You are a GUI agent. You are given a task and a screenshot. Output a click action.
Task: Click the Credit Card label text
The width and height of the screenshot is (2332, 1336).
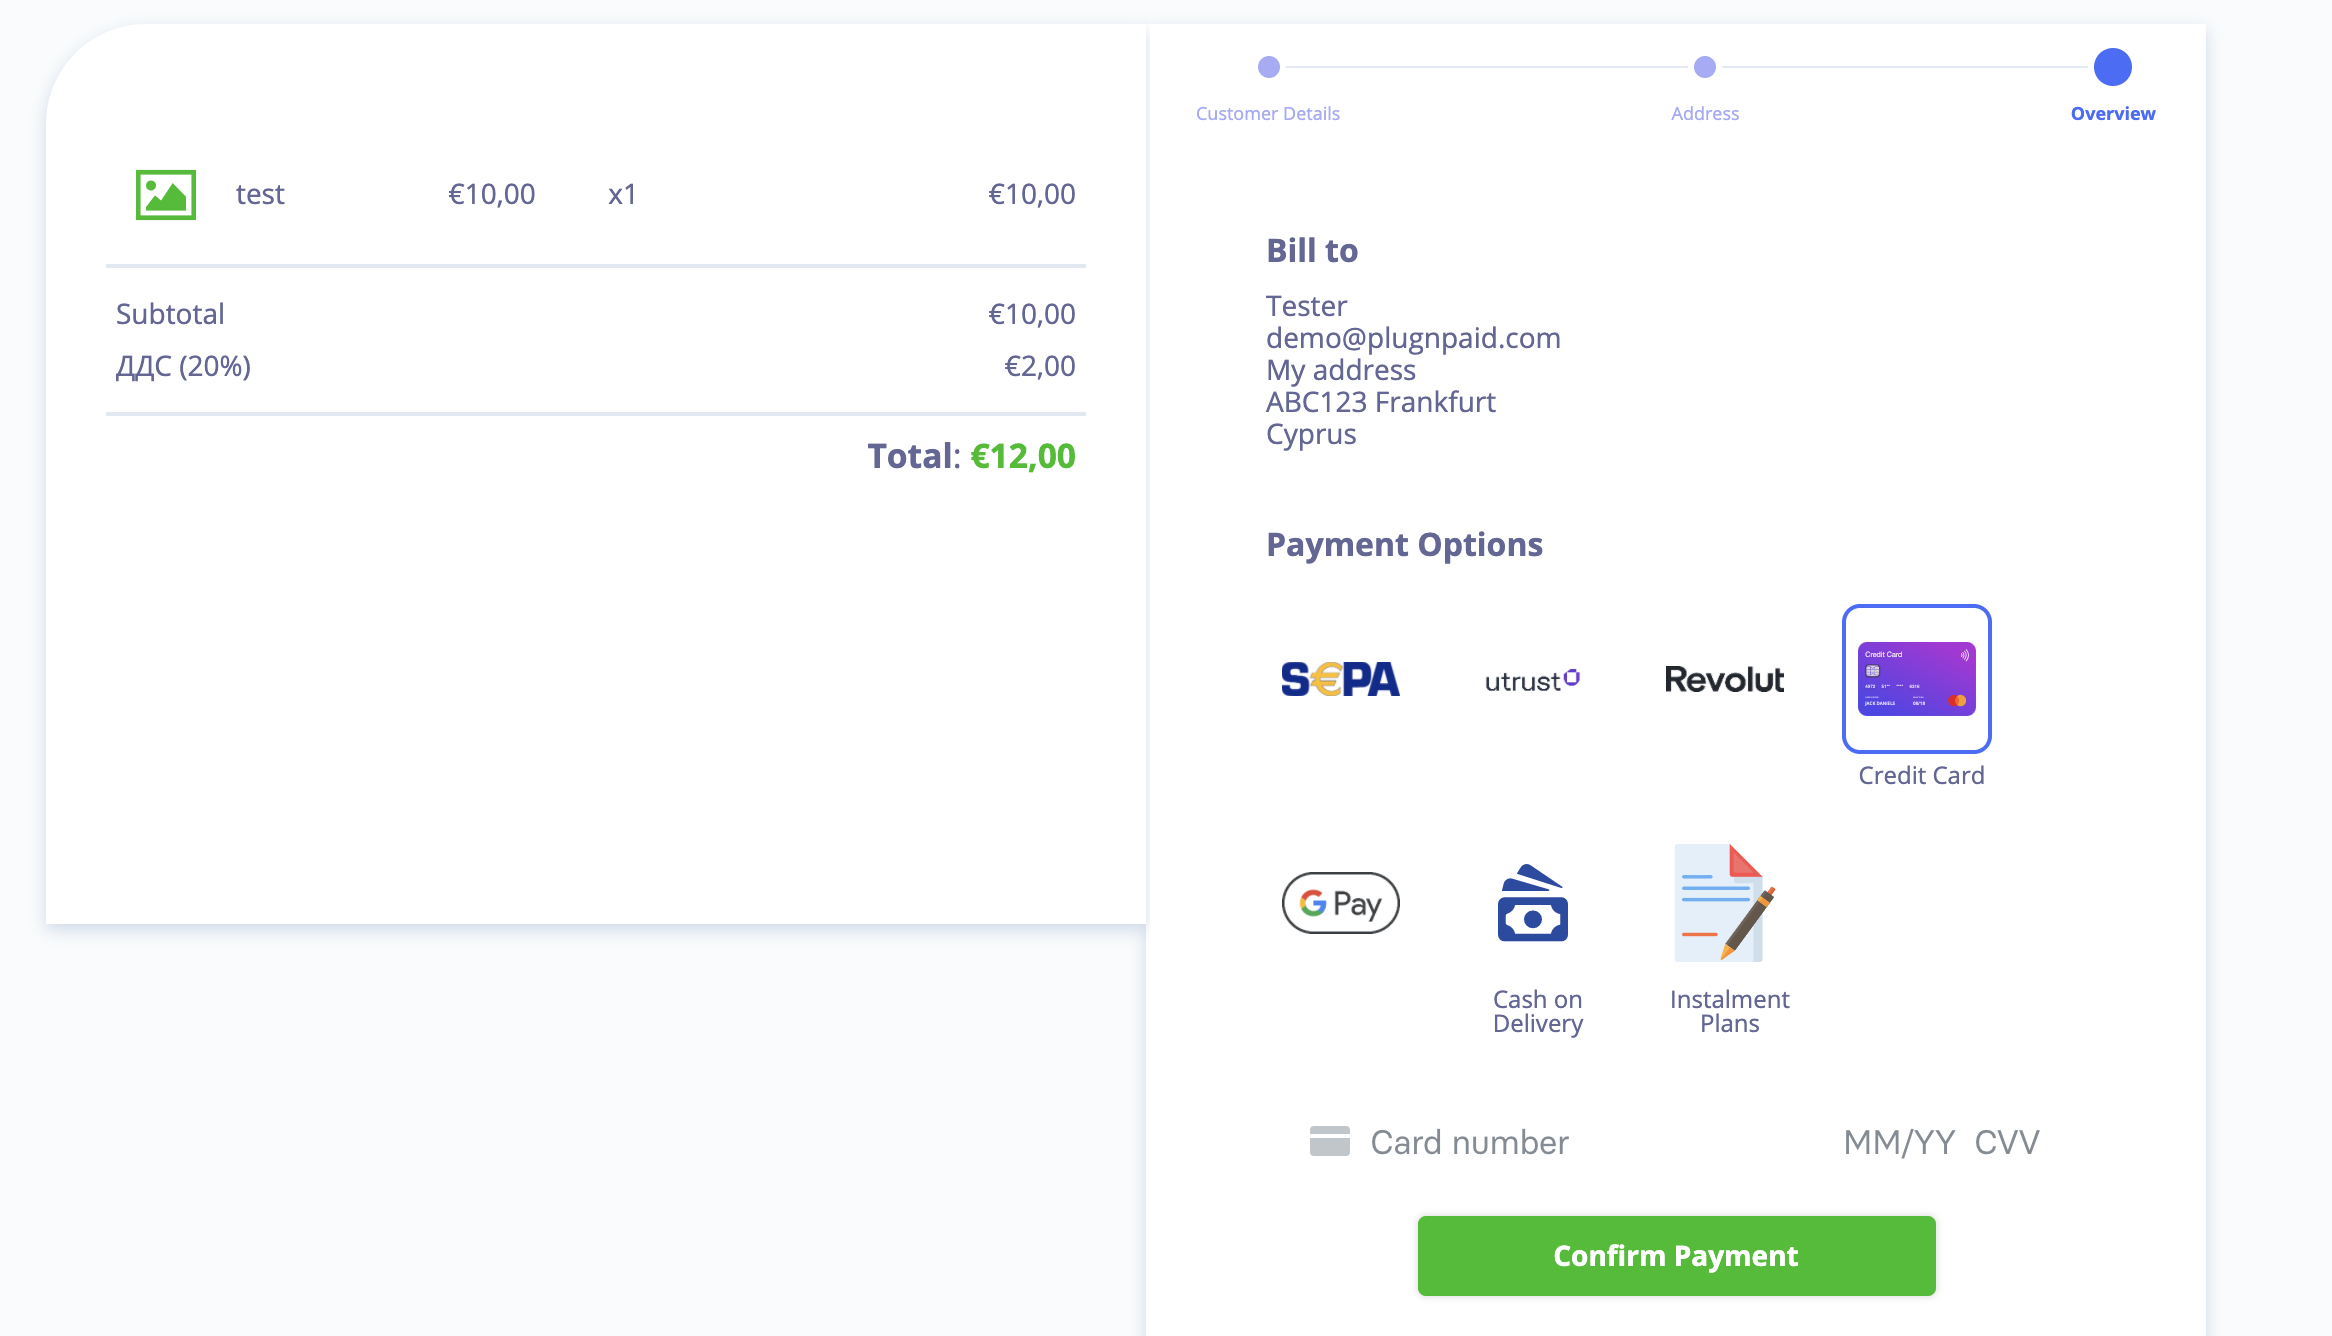point(1921,775)
